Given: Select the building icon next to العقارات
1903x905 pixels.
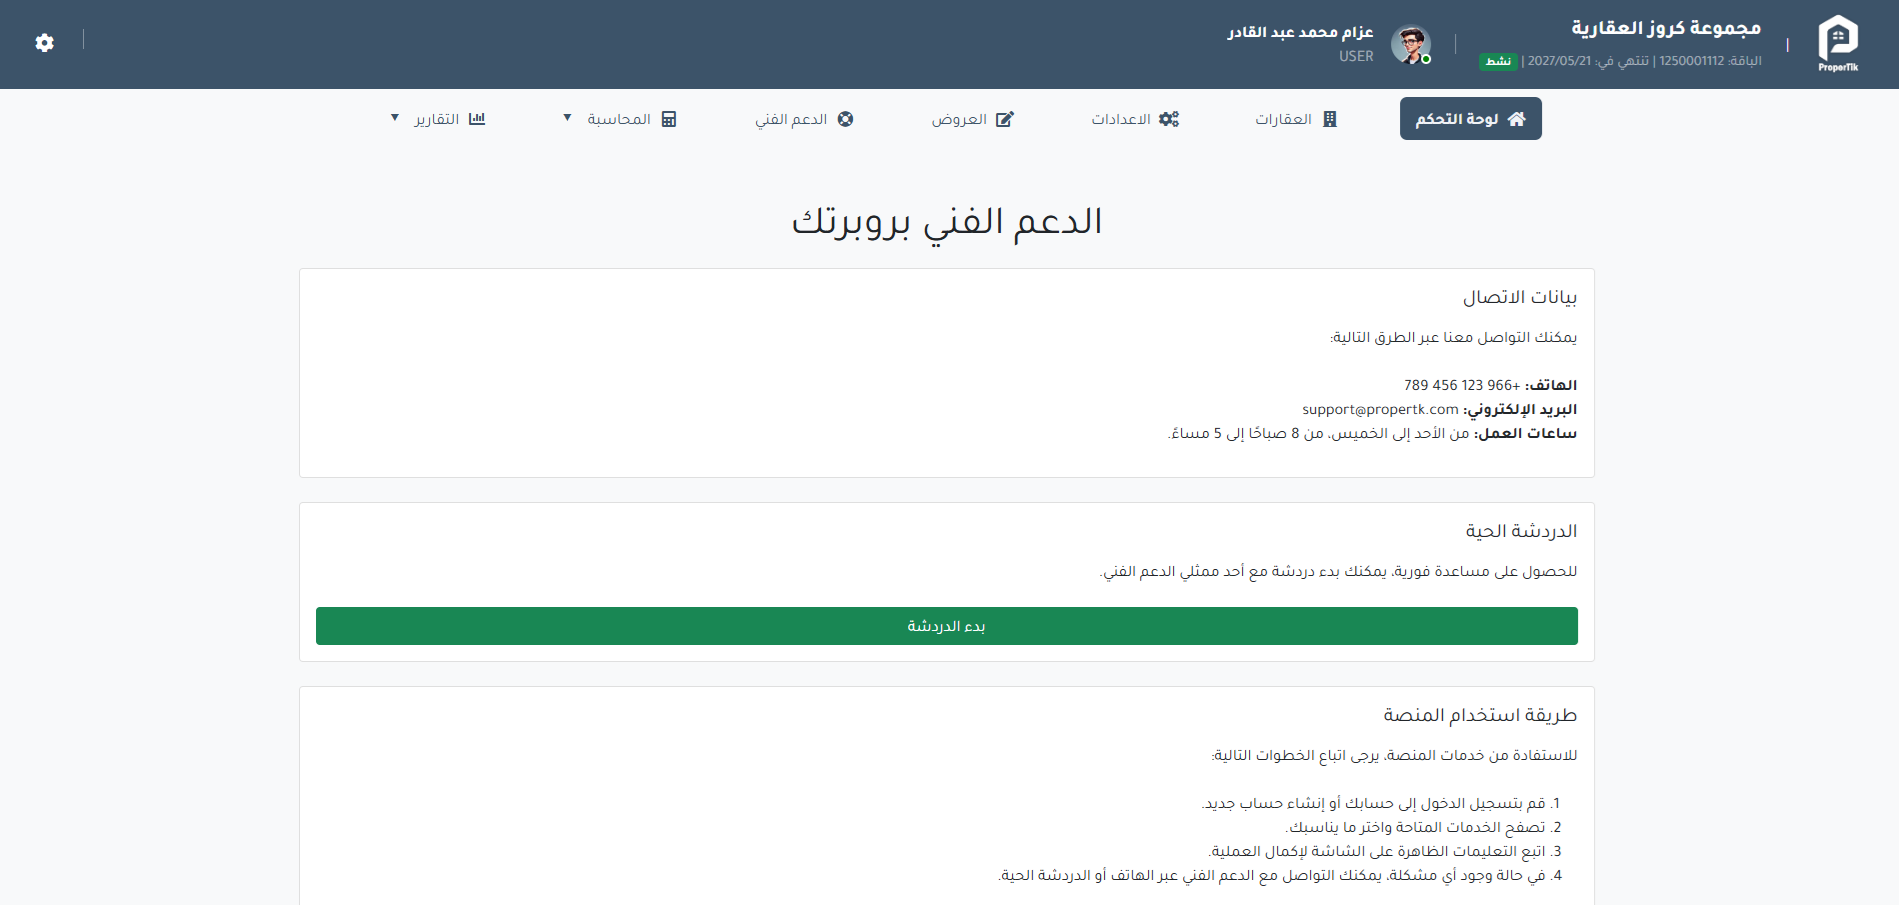Looking at the screenshot, I should pos(1330,118).
